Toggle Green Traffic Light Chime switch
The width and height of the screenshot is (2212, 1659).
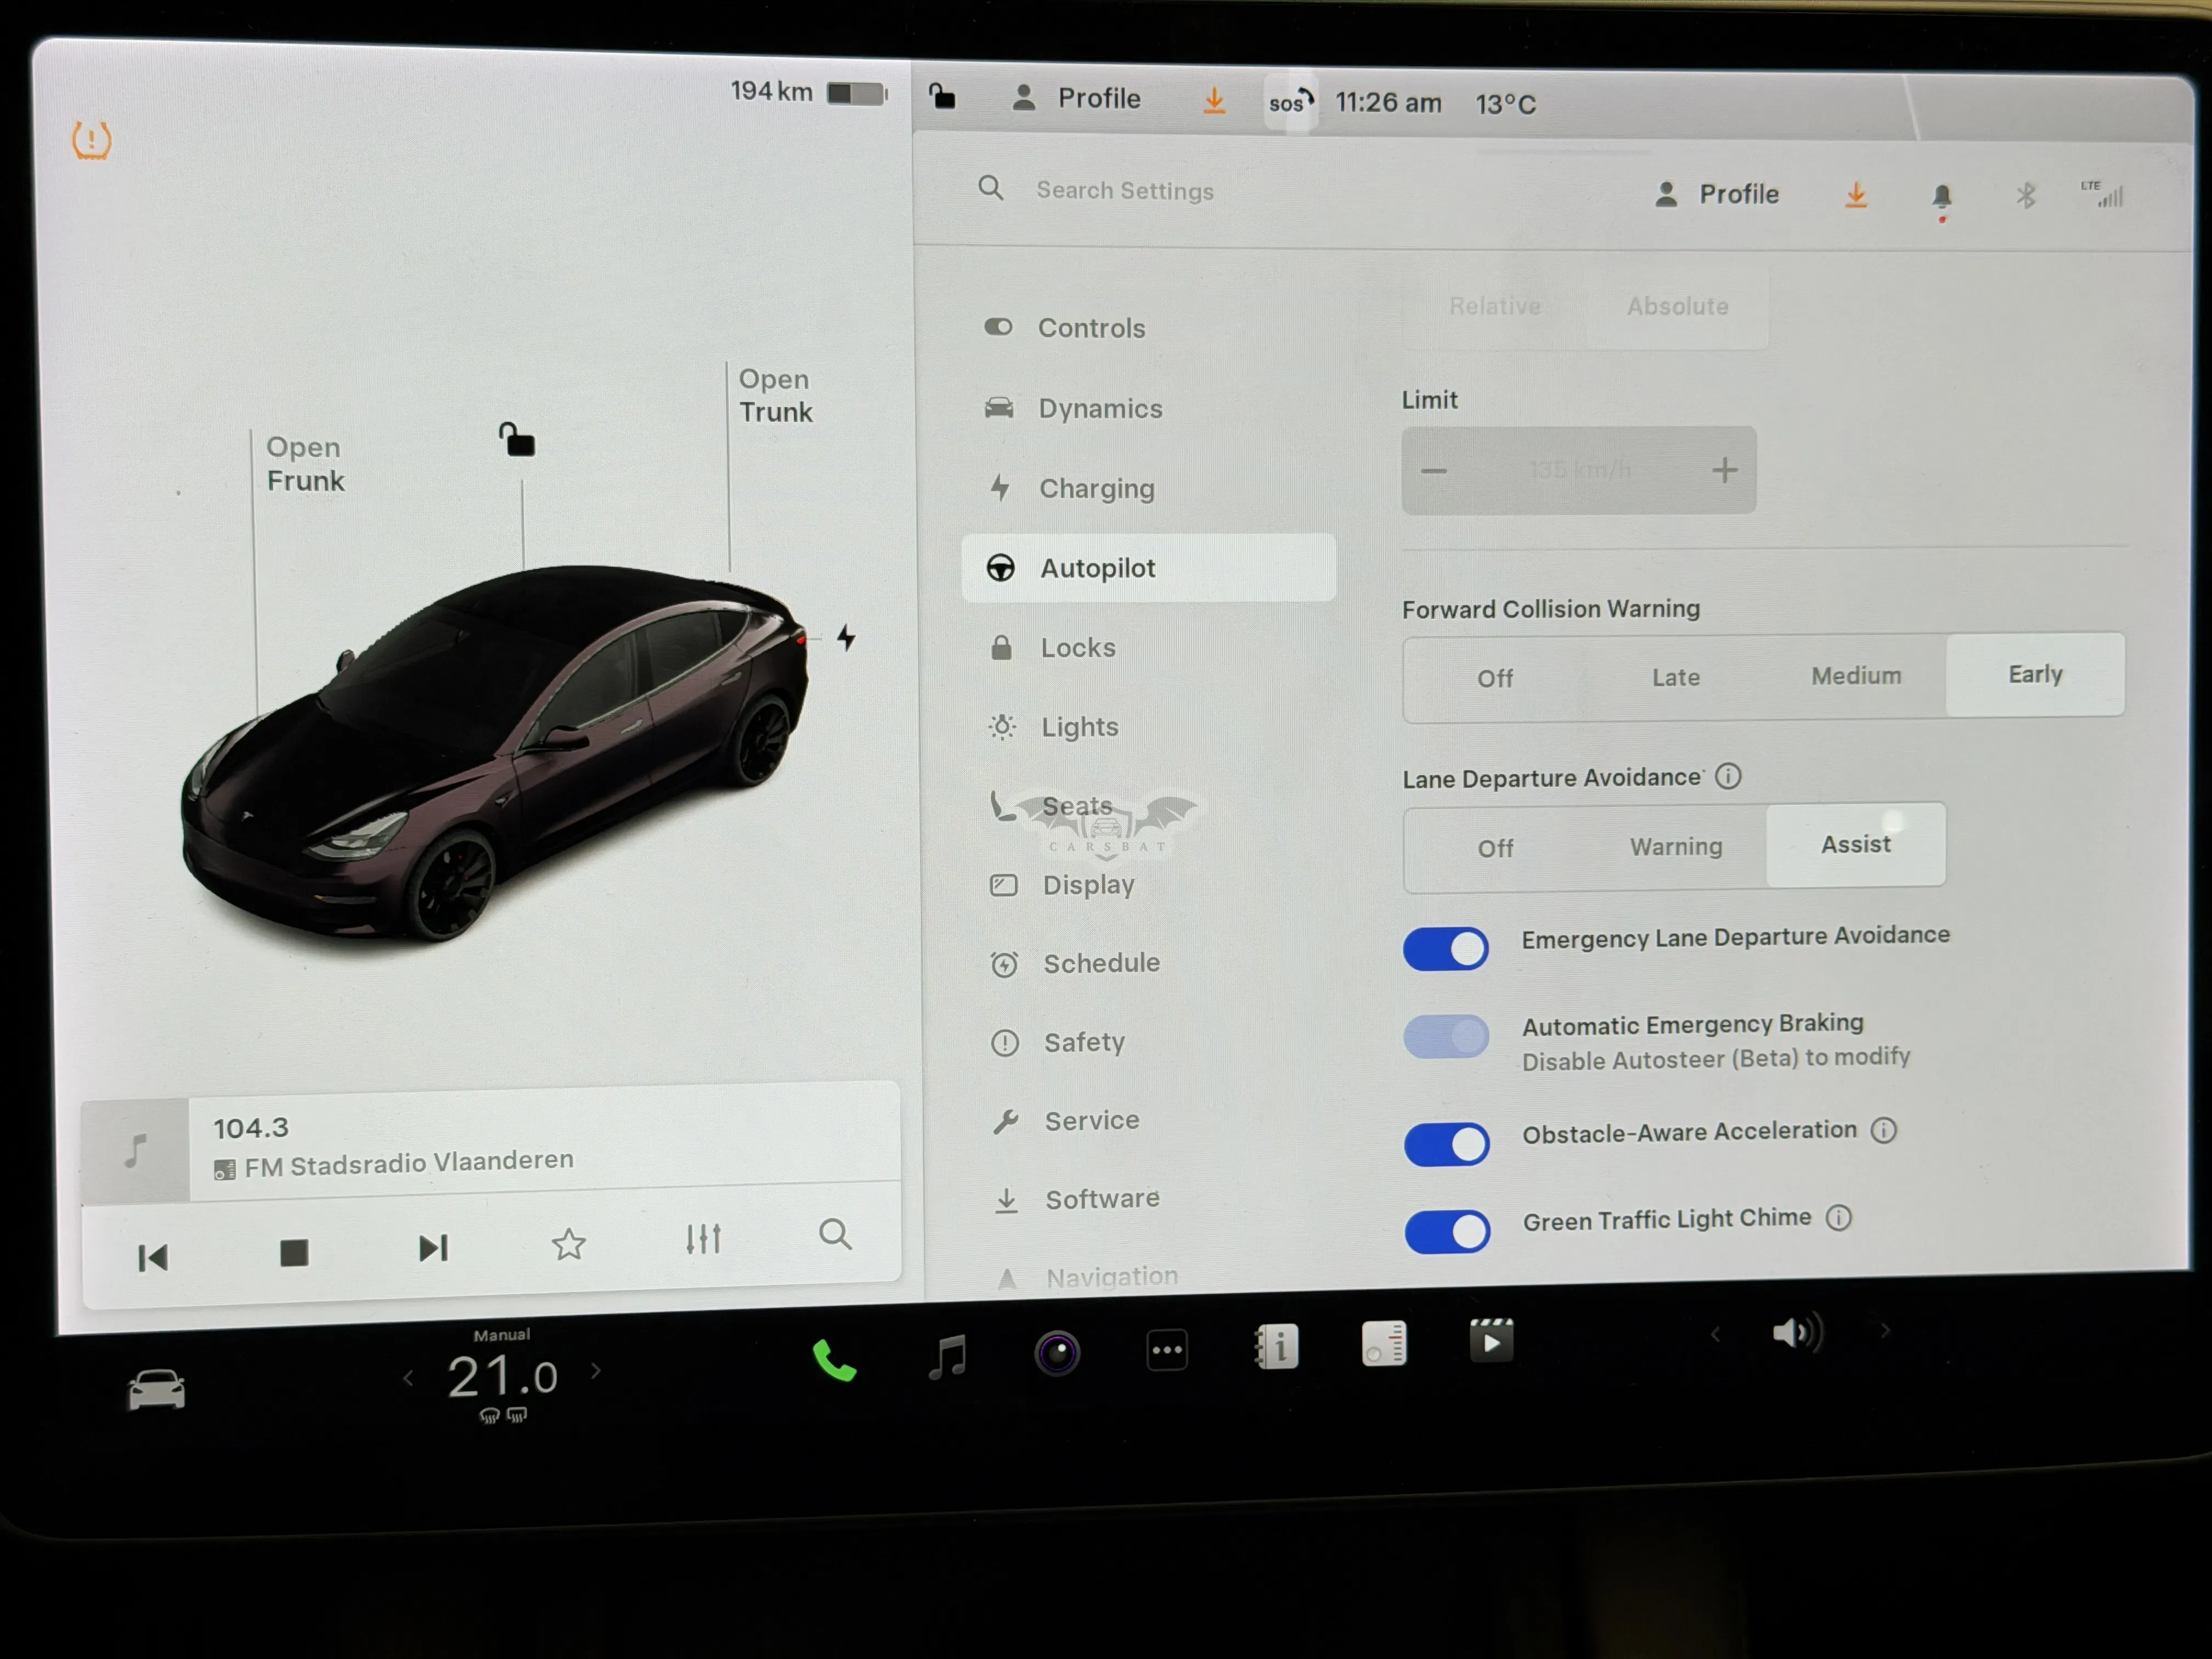[1447, 1232]
